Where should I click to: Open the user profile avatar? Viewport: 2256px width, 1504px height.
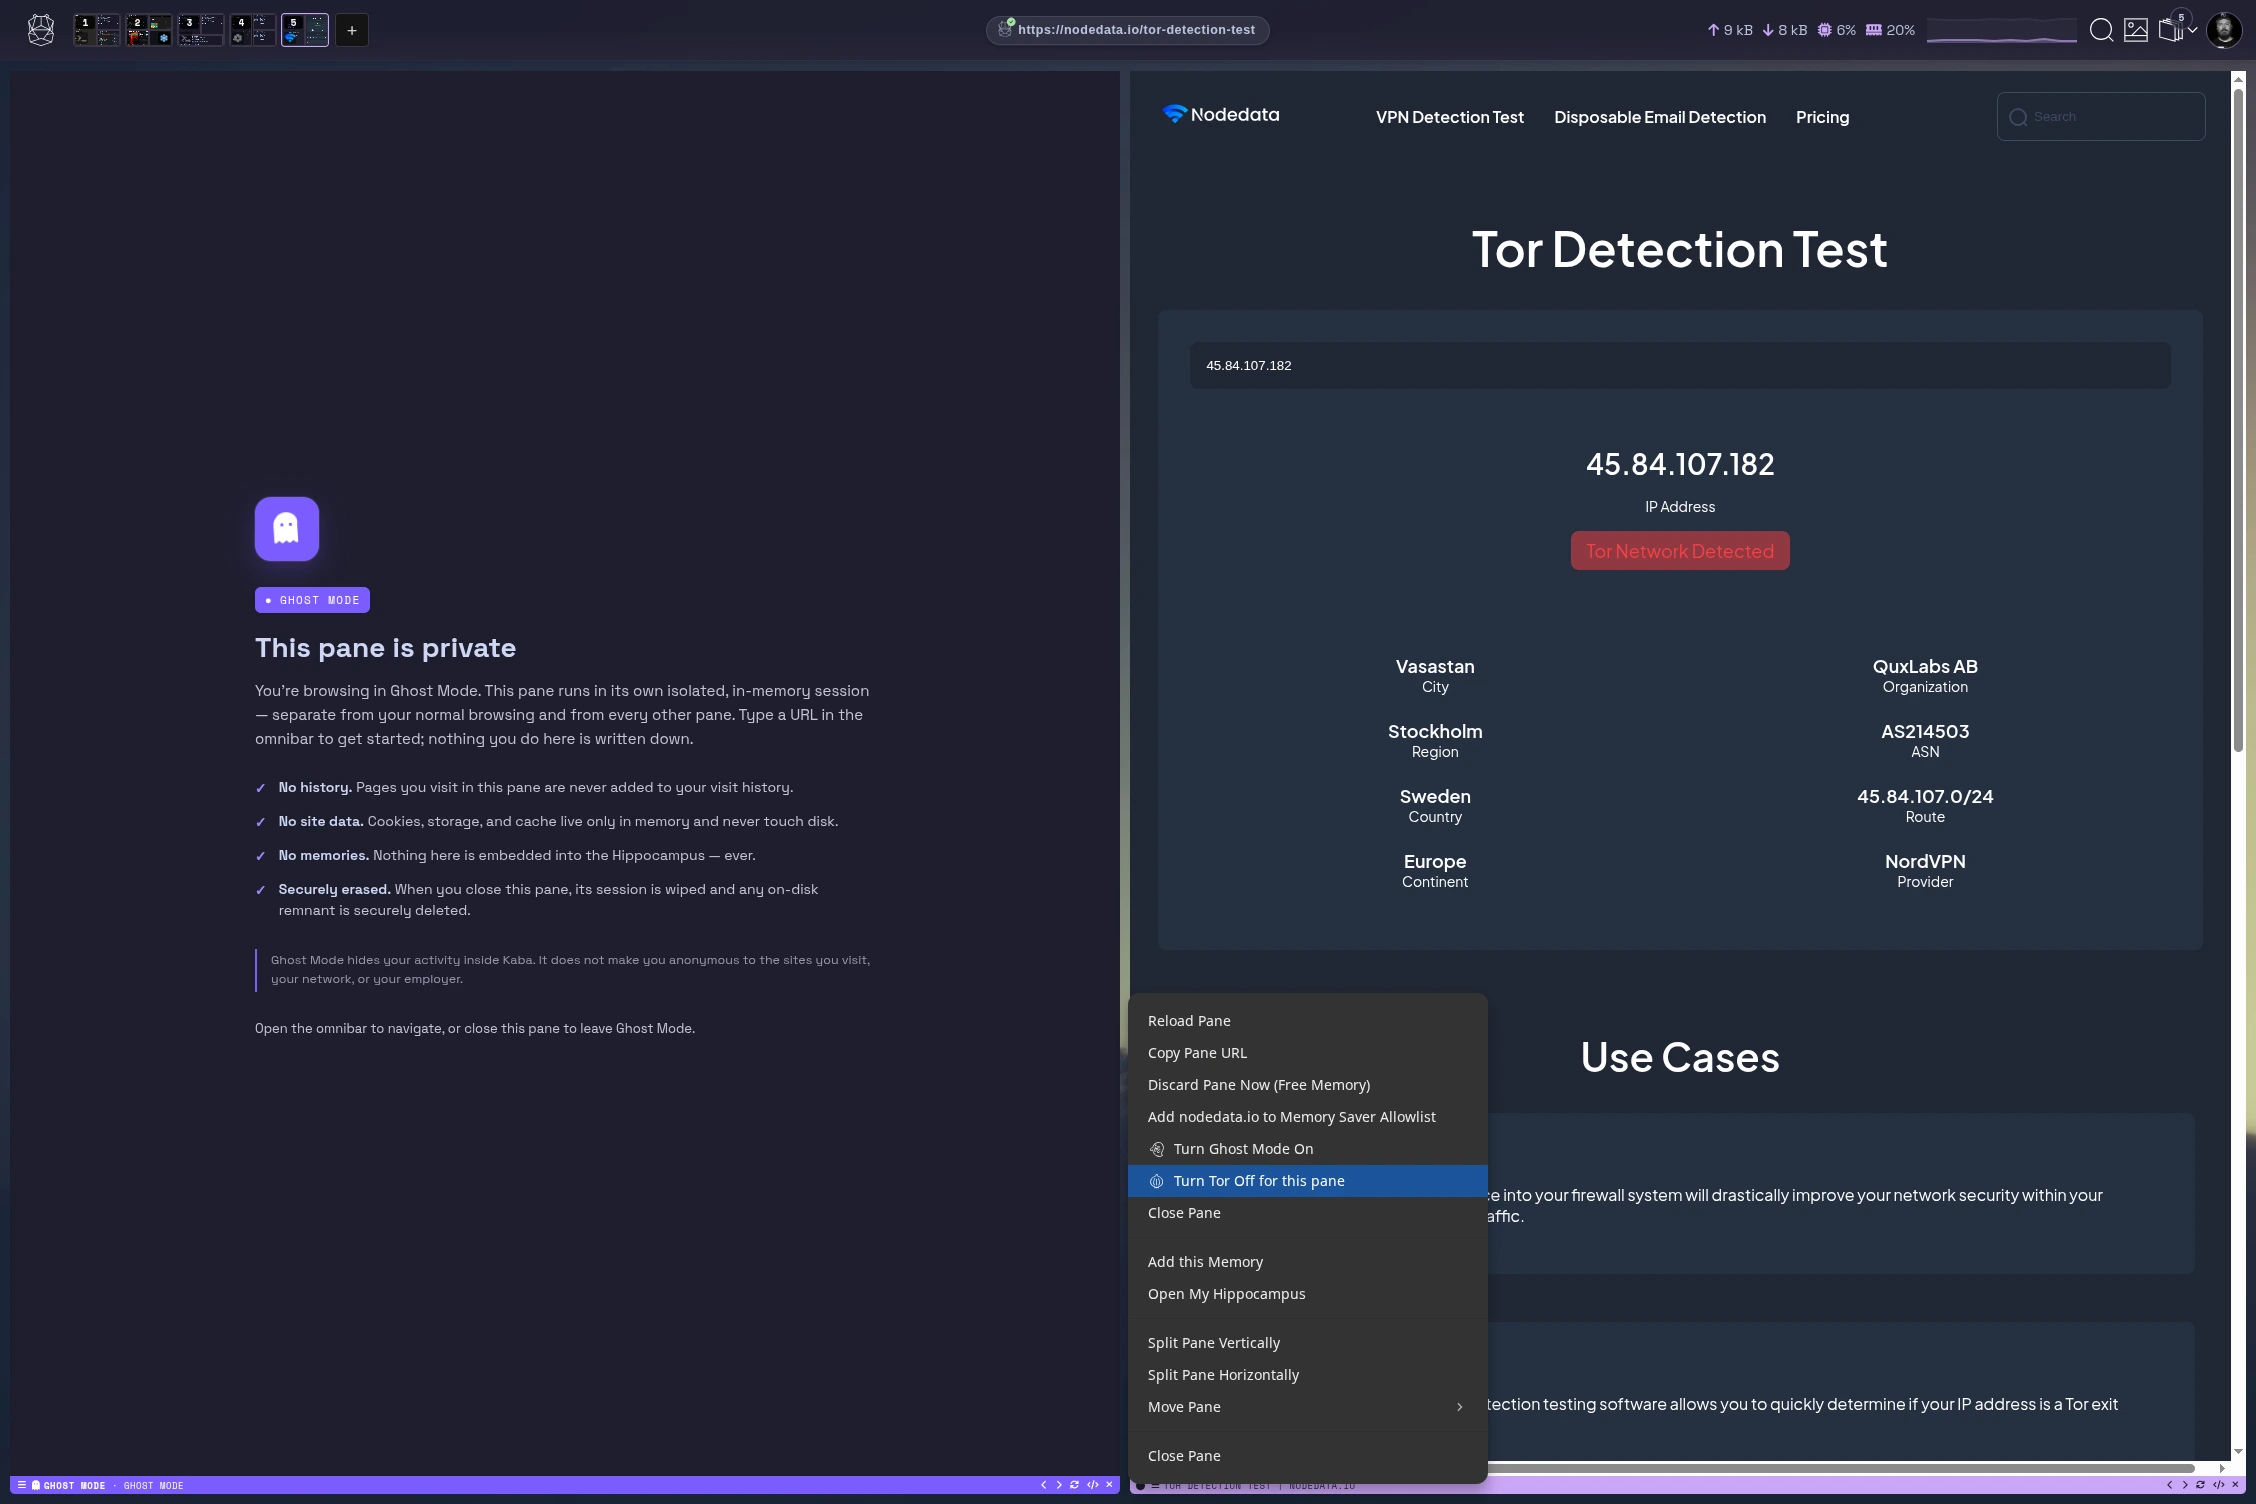tap(2224, 30)
